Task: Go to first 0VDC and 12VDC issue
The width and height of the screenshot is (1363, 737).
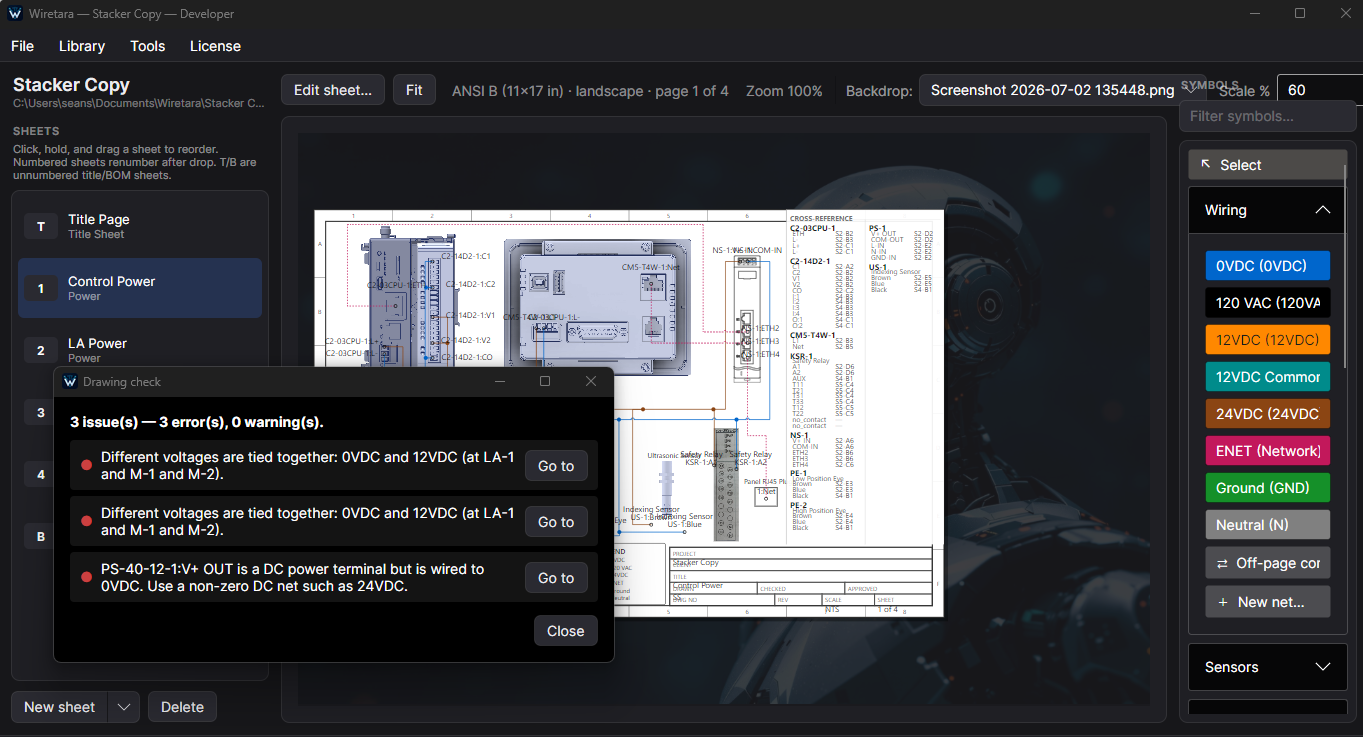Action: click(556, 466)
